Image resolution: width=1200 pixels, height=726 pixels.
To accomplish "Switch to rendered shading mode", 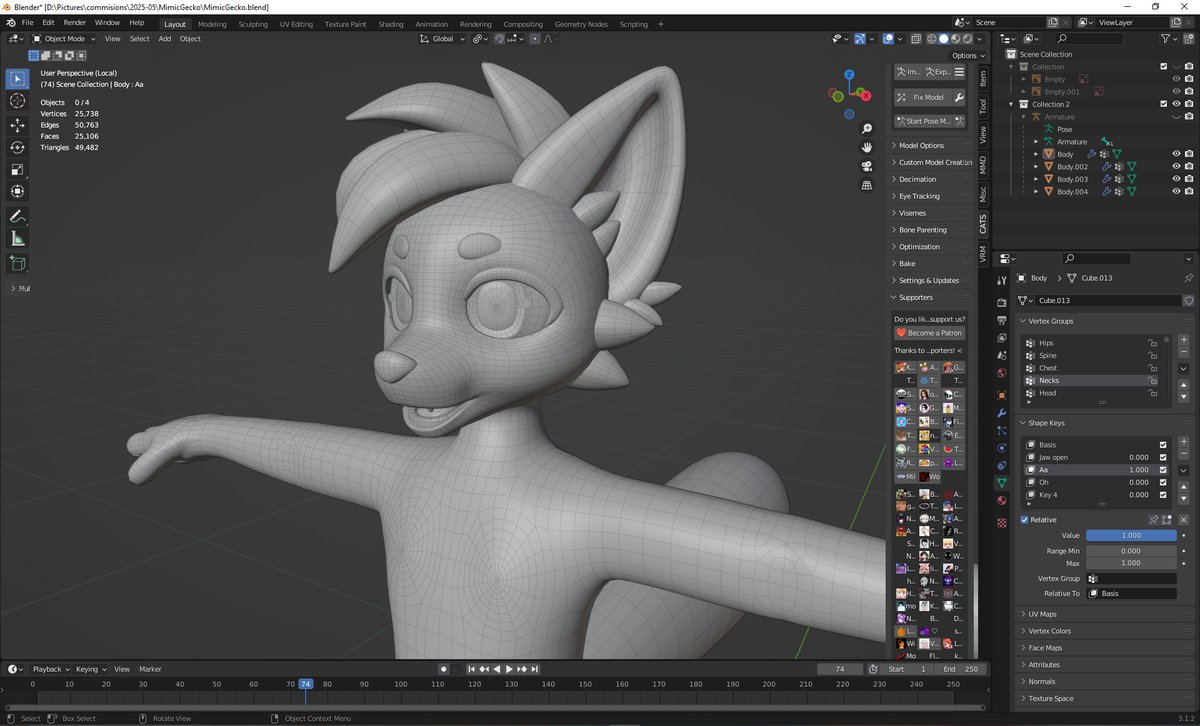I will click(968, 38).
